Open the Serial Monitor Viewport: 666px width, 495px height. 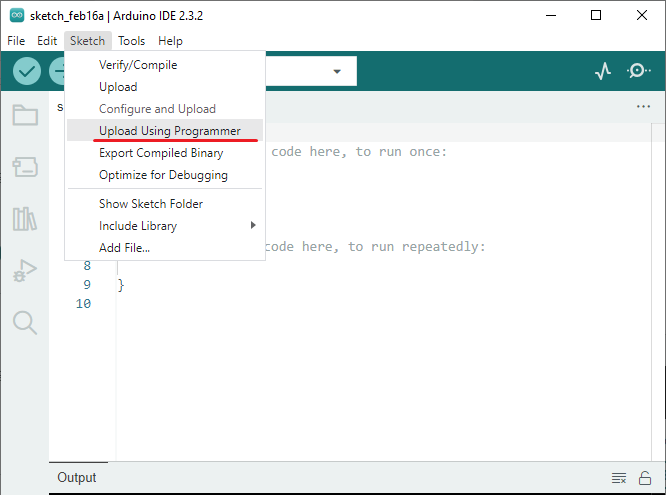coord(638,72)
